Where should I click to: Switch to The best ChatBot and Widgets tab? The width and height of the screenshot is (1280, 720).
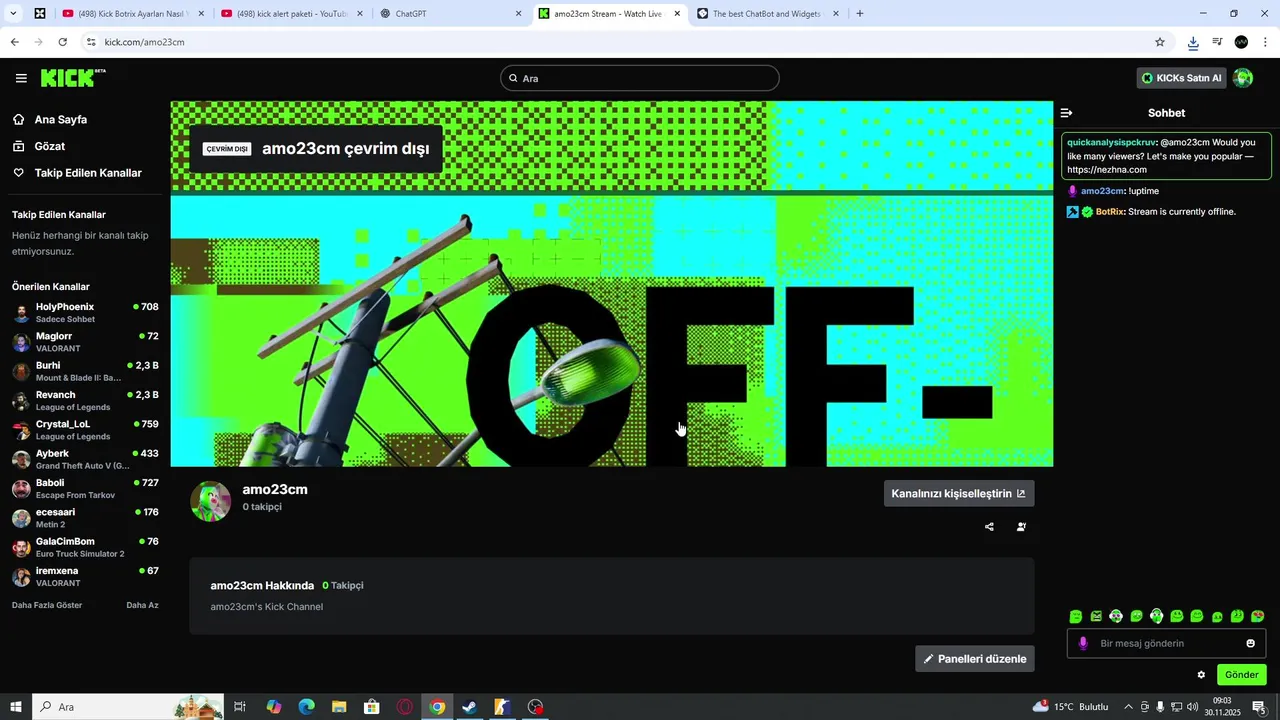click(768, 14)
